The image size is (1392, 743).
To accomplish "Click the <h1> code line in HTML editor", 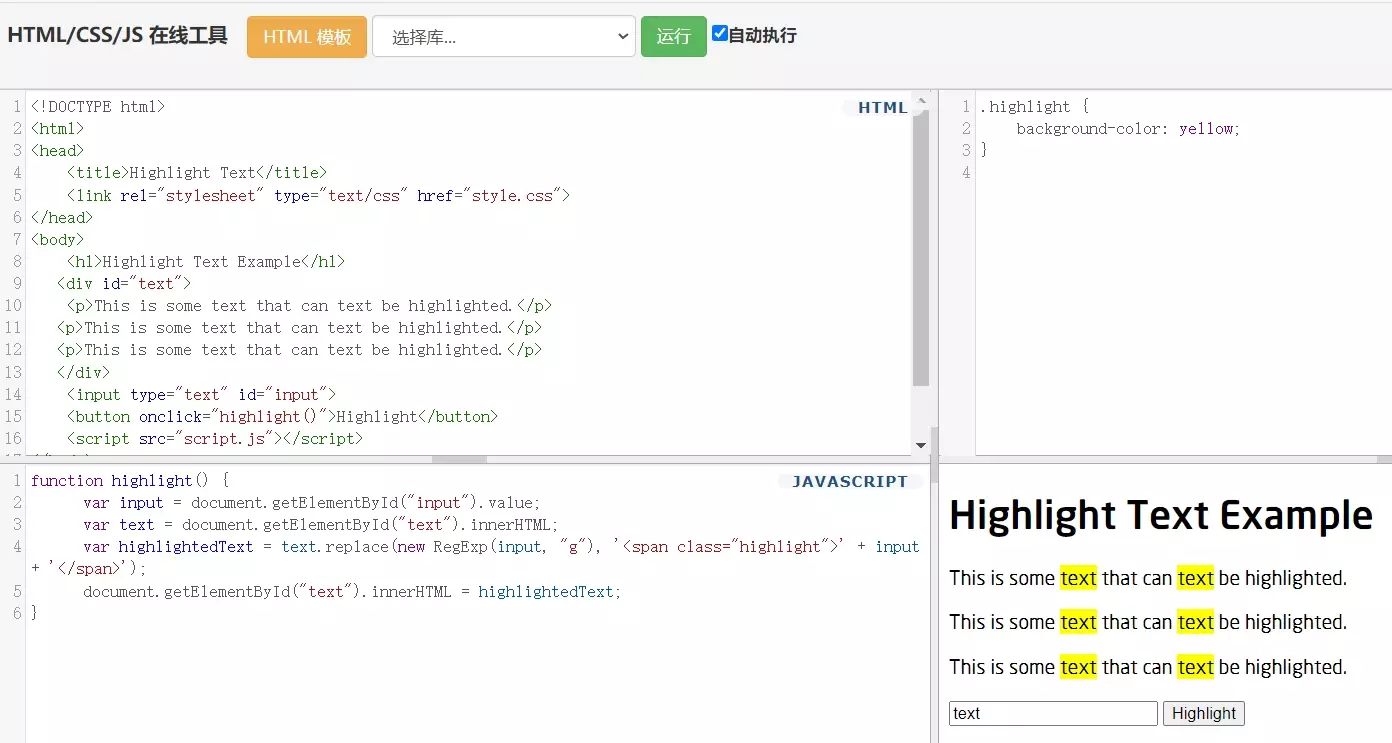I will click(x=206, y=261).
